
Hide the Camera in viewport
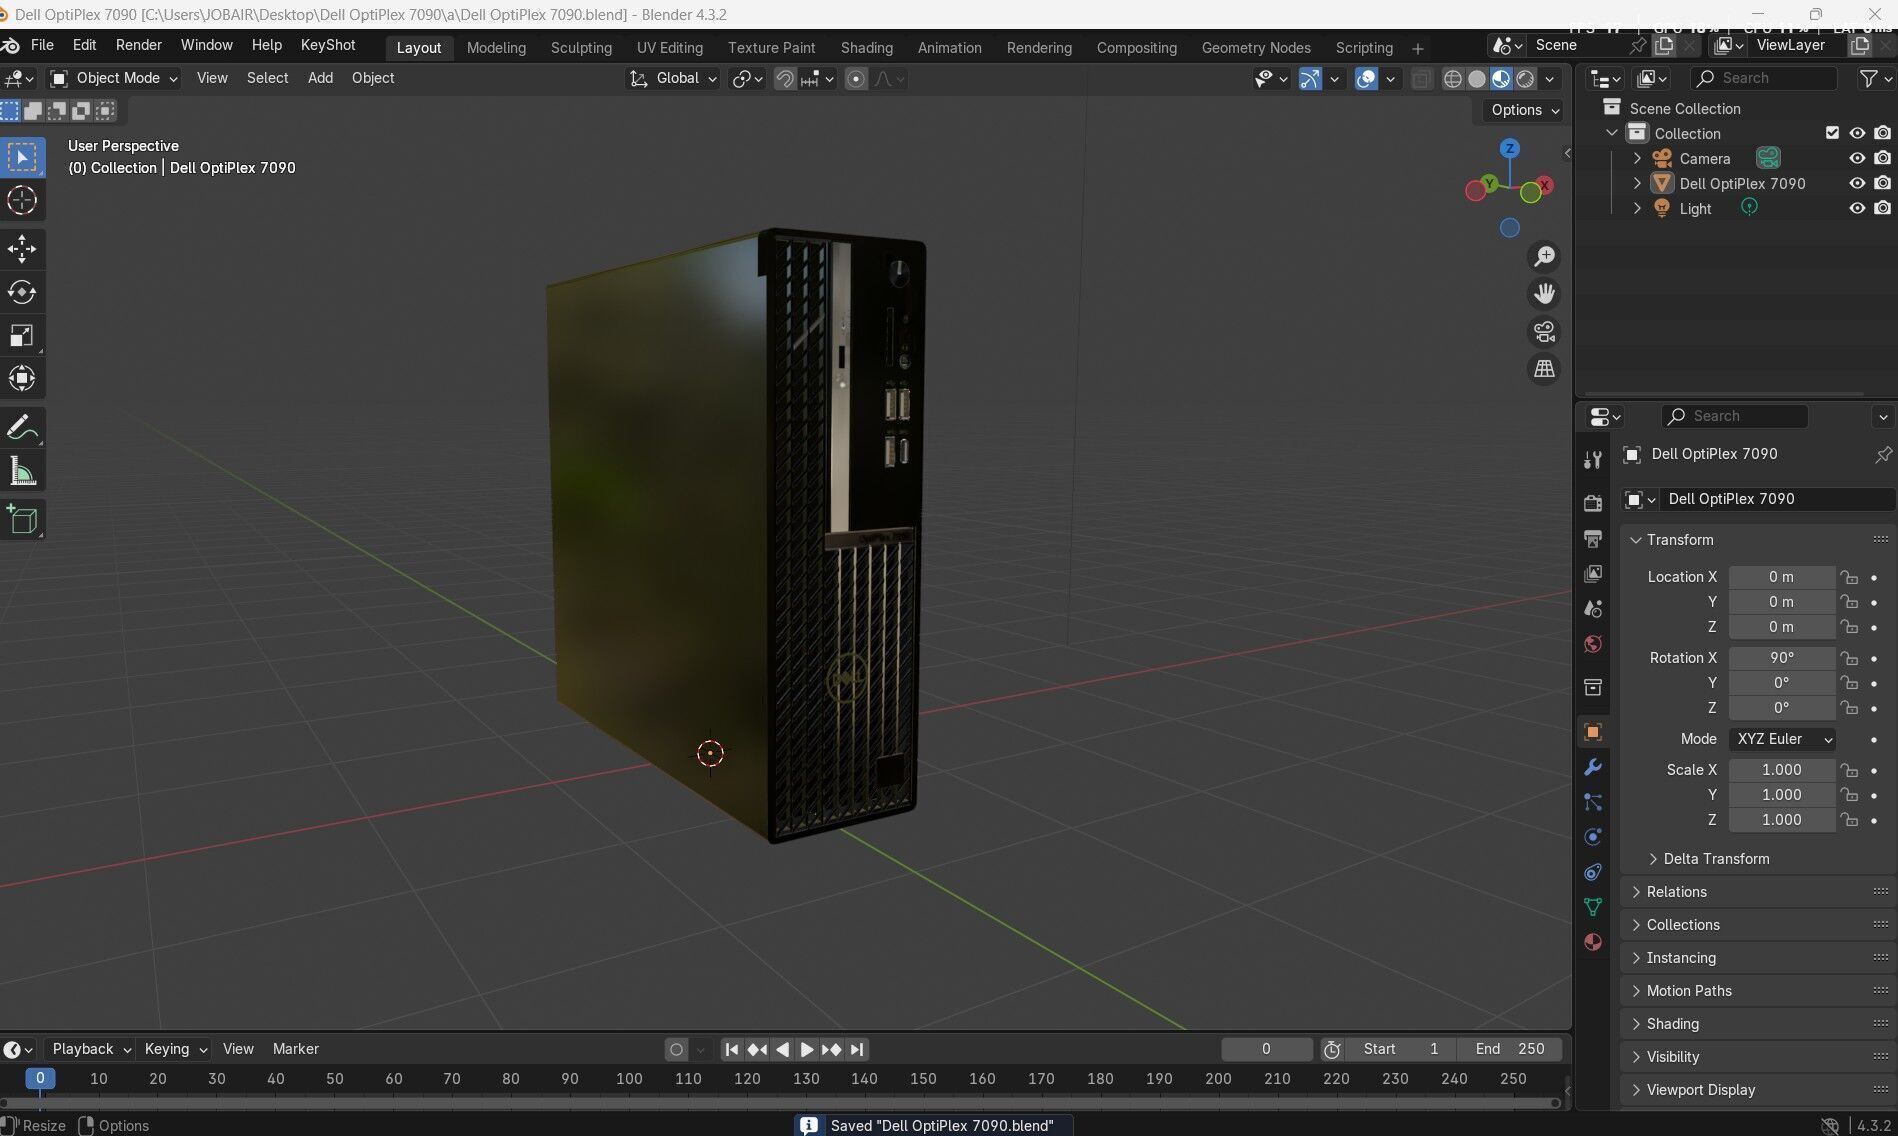coord(1857,158)
